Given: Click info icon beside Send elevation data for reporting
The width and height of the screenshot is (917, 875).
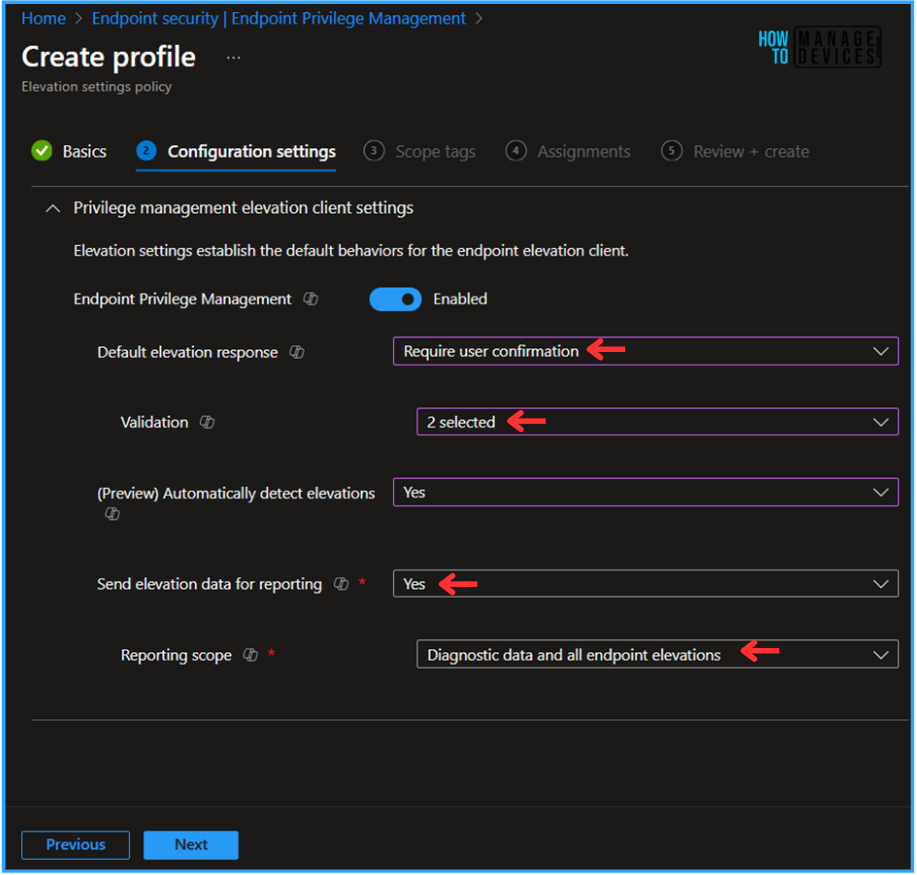Looking at the screenshot, I should tap(342, 584).
